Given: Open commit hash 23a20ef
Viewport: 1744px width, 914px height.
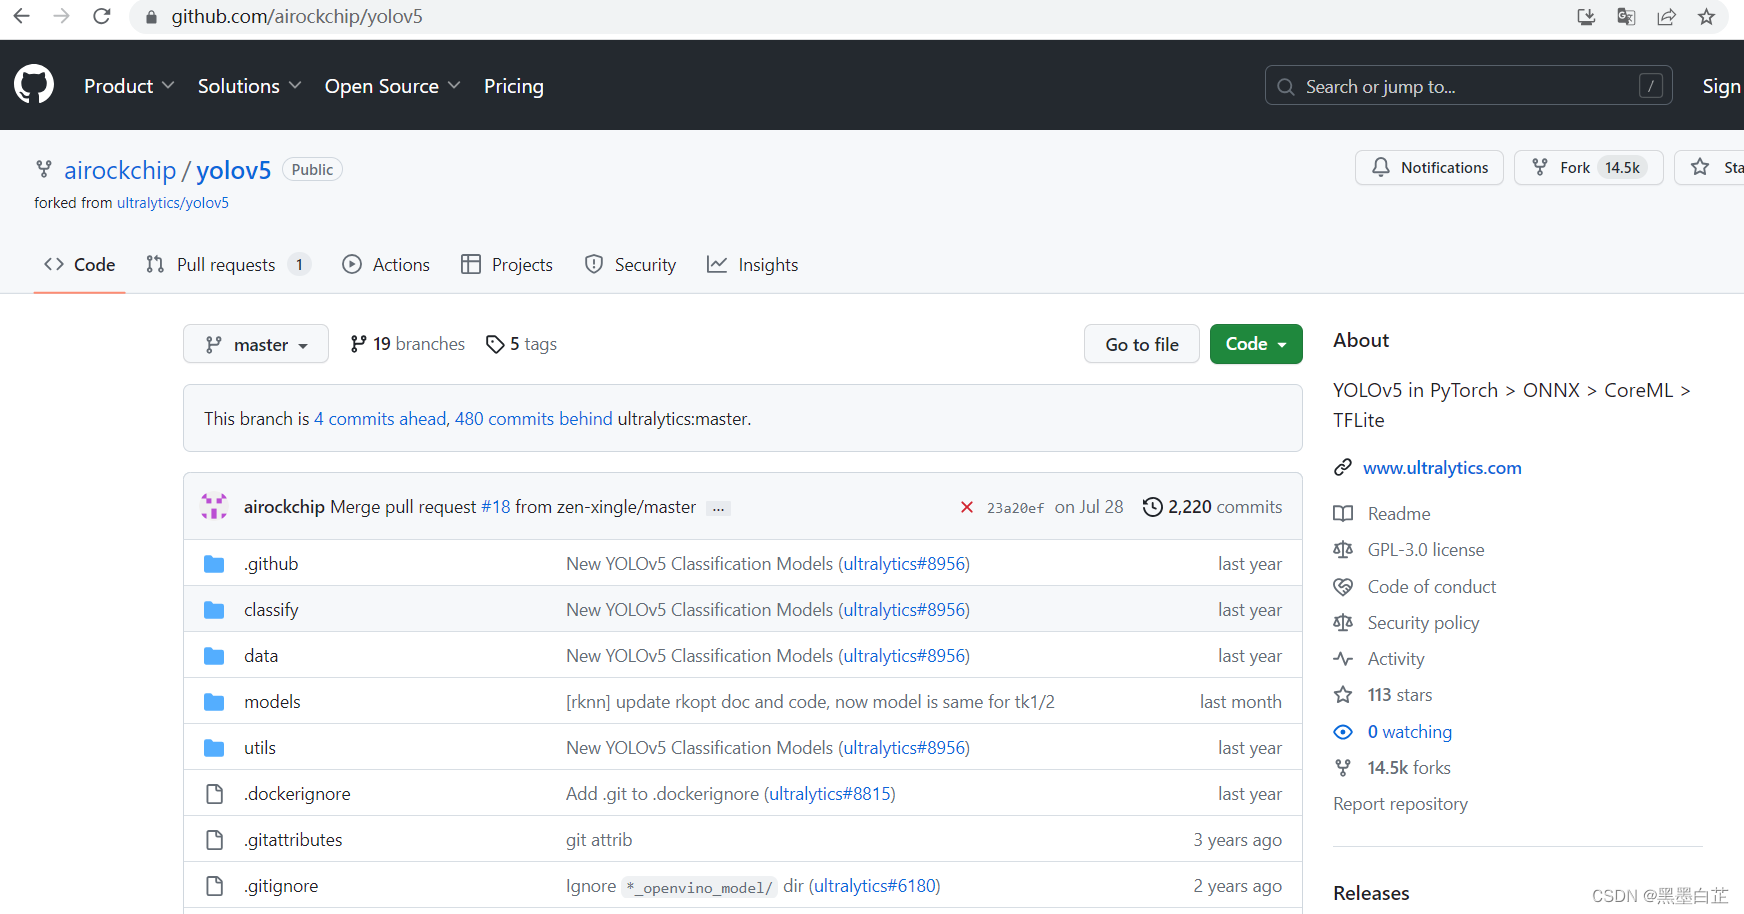Looking at the screenshot, I should (x=1015, y=508).
